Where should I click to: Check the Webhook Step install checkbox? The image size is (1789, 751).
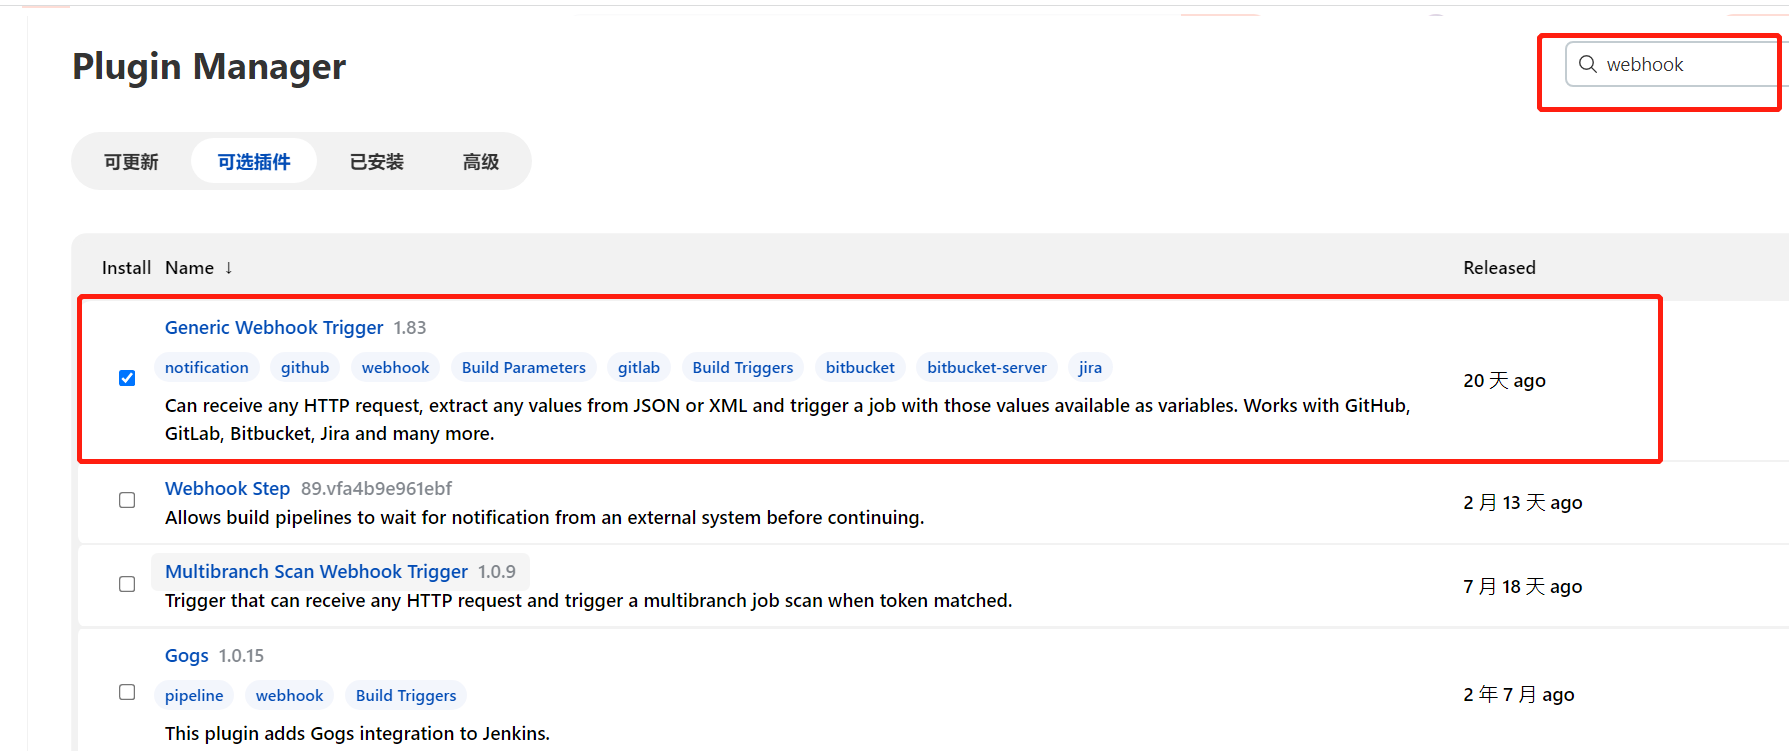point(127,500)
